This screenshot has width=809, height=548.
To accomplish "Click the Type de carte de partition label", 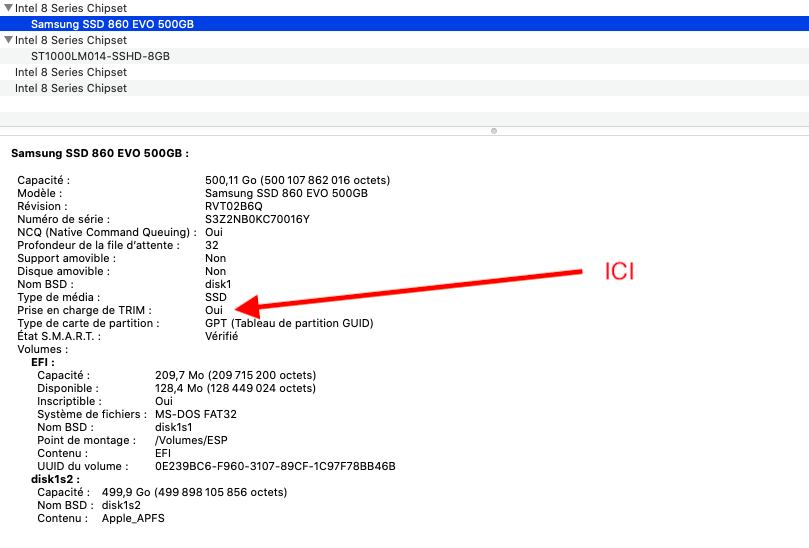I will pyautogui.click(x=88, y=323).
